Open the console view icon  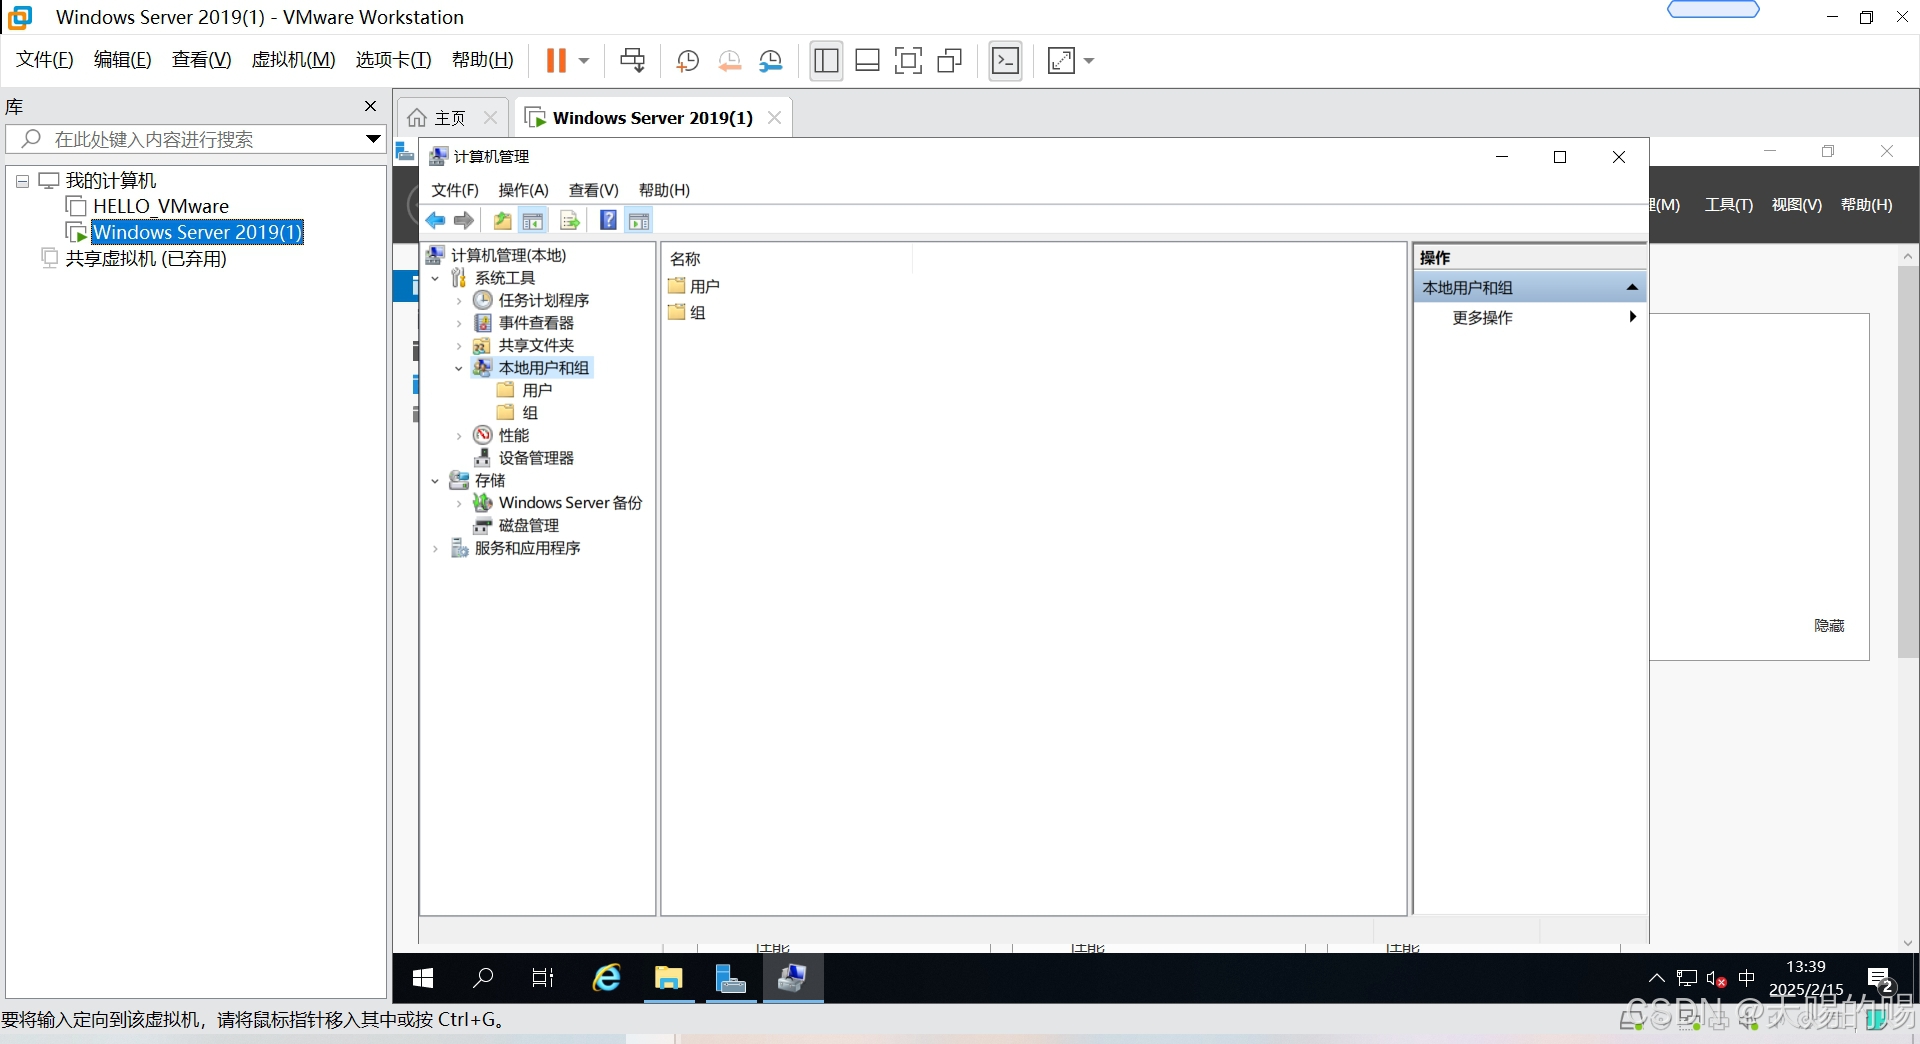tap(1005, 61)
